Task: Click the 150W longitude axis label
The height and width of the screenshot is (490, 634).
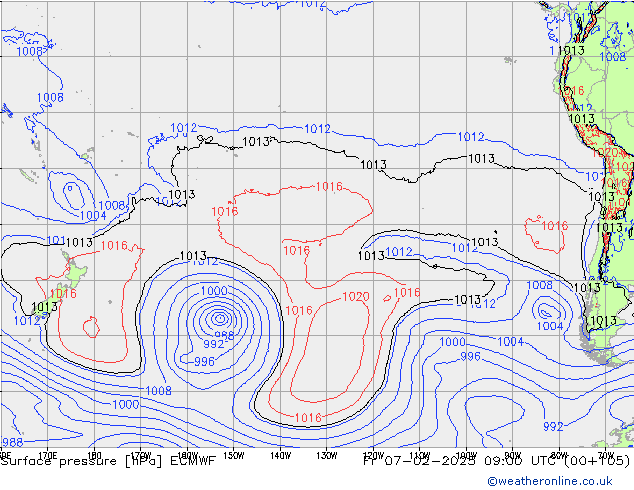Action: click(x=234, y=456)
